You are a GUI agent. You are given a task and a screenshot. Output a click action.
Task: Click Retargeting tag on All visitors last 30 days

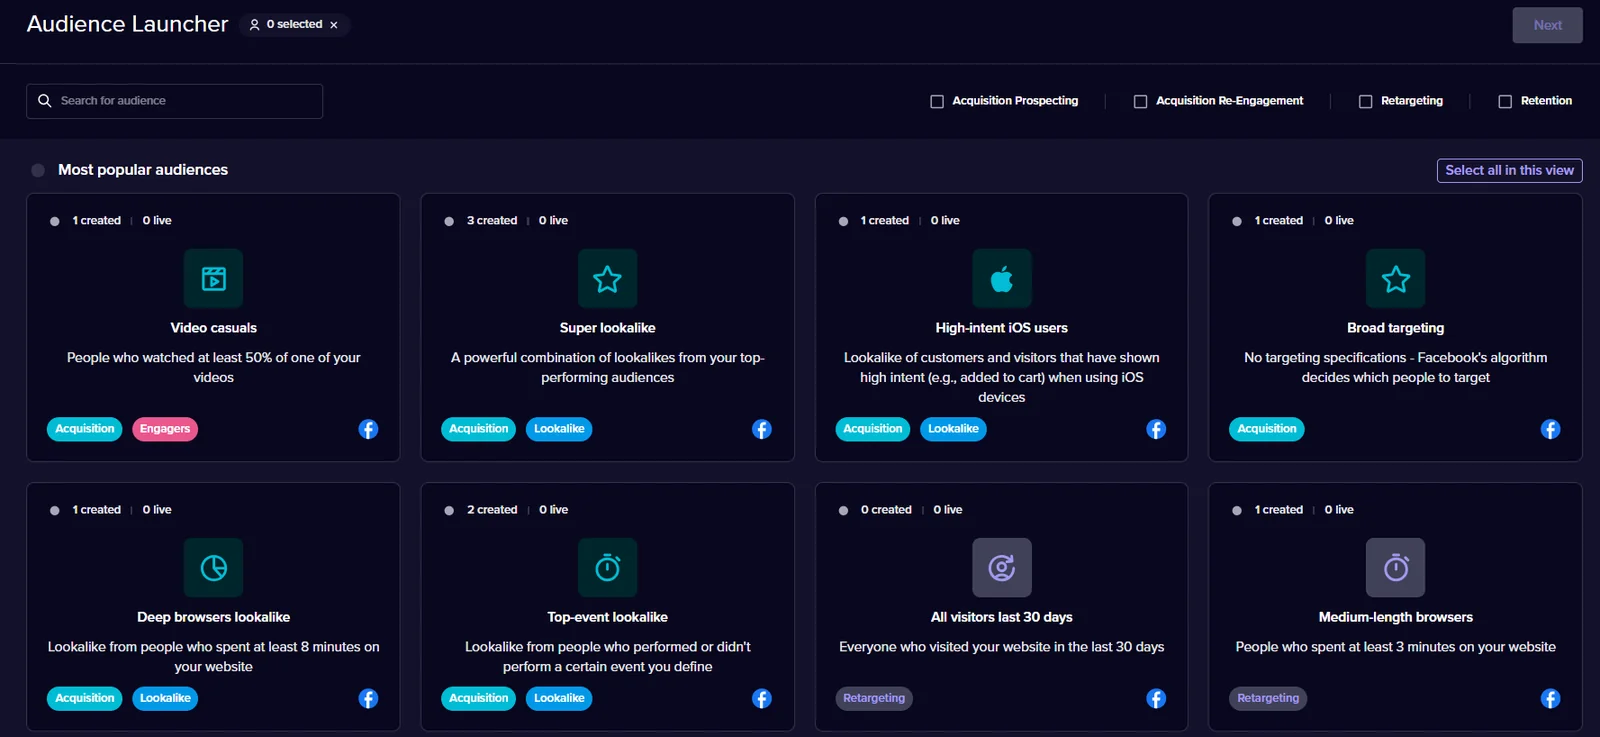tap(874, 698)
